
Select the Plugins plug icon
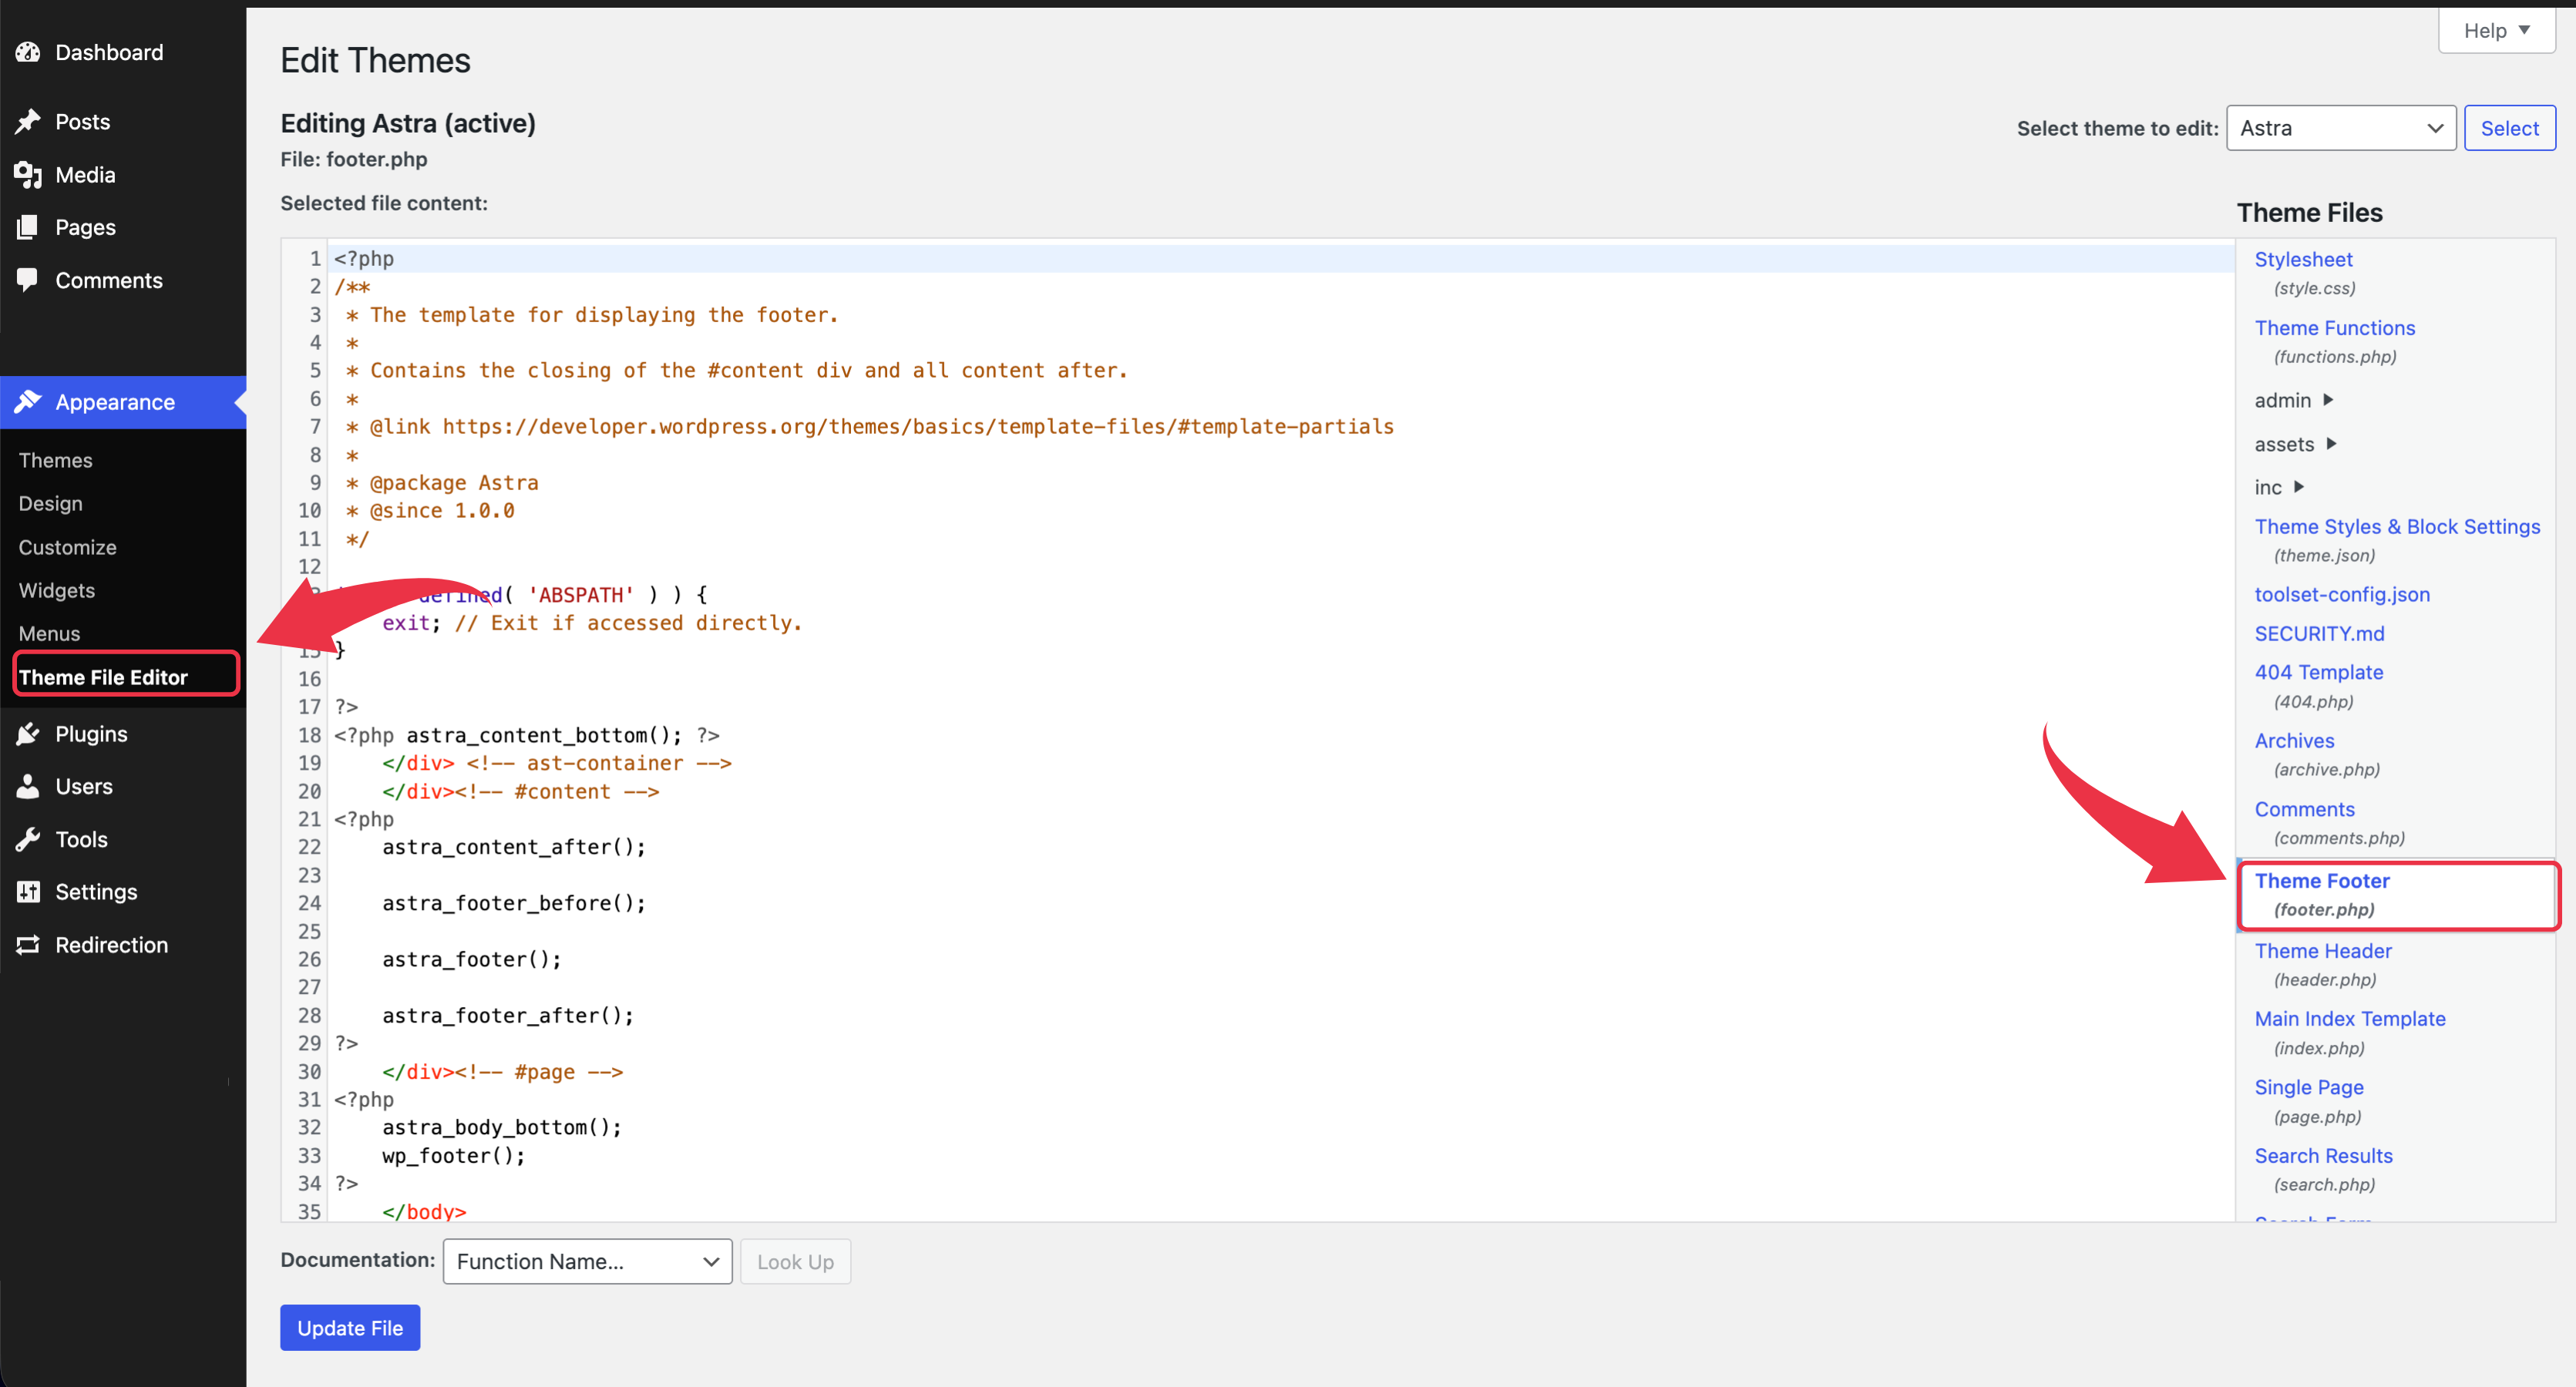(x=28, y=733)
